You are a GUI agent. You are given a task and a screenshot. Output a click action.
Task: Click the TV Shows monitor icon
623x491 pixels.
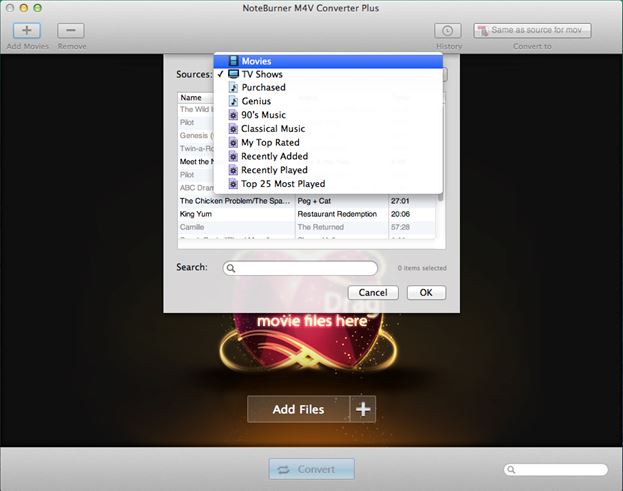click(234, 74)
